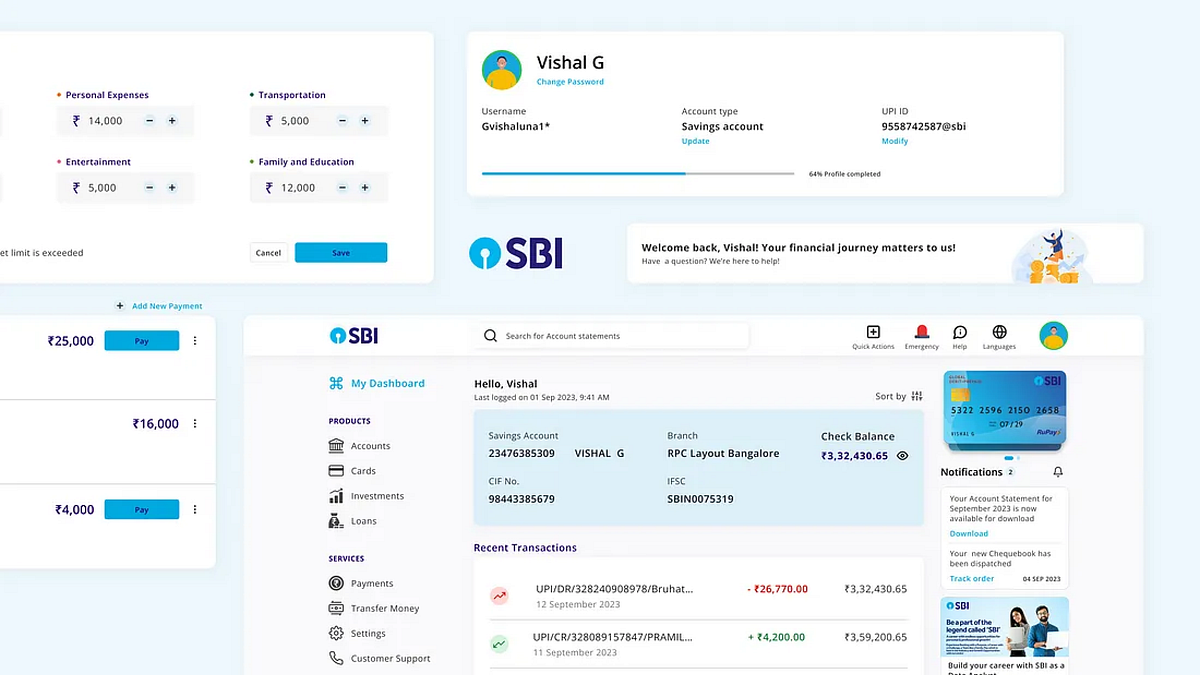The width and height of the screenshot is (1200, 675).
Task: Click the notifications bell icon
Action: 1058,471
